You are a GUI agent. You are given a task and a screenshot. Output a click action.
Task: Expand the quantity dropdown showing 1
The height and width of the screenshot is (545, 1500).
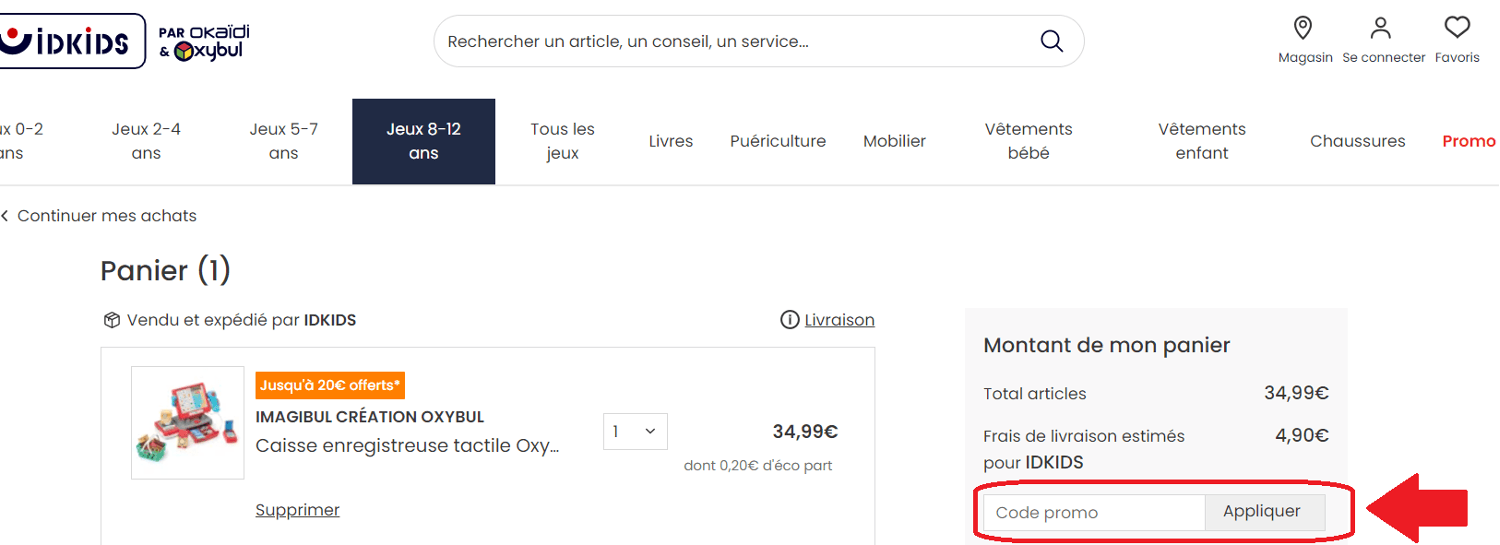(x=635, y=431)
